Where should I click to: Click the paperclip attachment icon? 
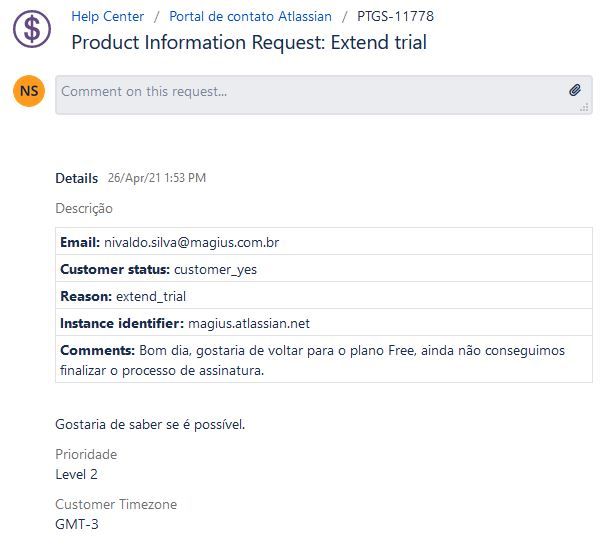tap(575, 90)
